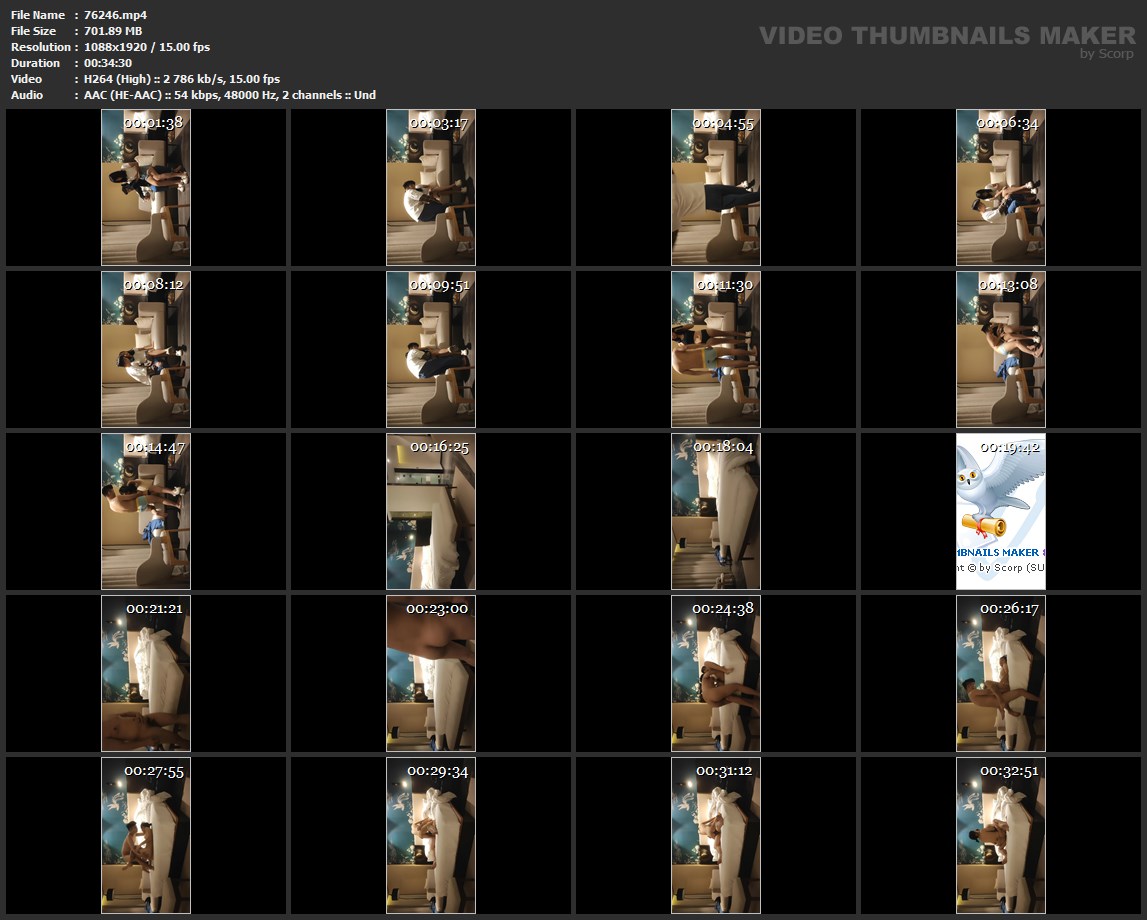Choose the frame labeled 00:11:30
The width and height of the screenshot is (1147, 920).
click(716, 350)
